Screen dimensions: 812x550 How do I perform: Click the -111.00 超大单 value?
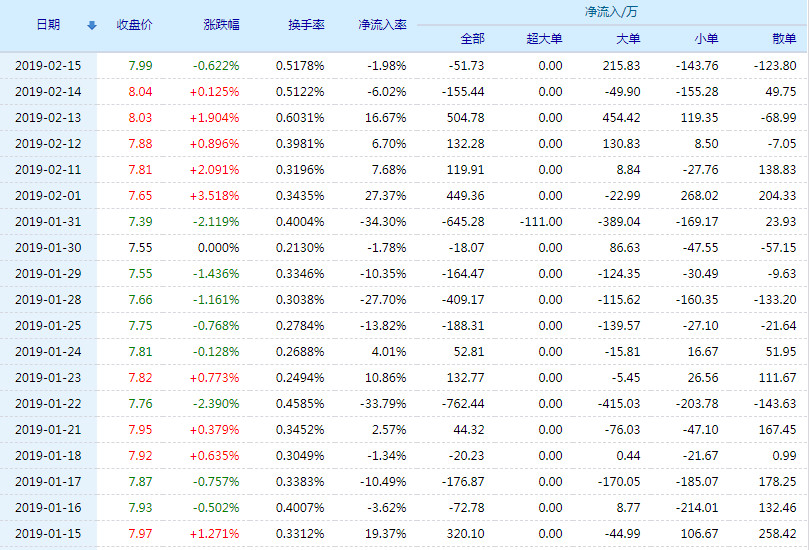(x=541, y=222)
